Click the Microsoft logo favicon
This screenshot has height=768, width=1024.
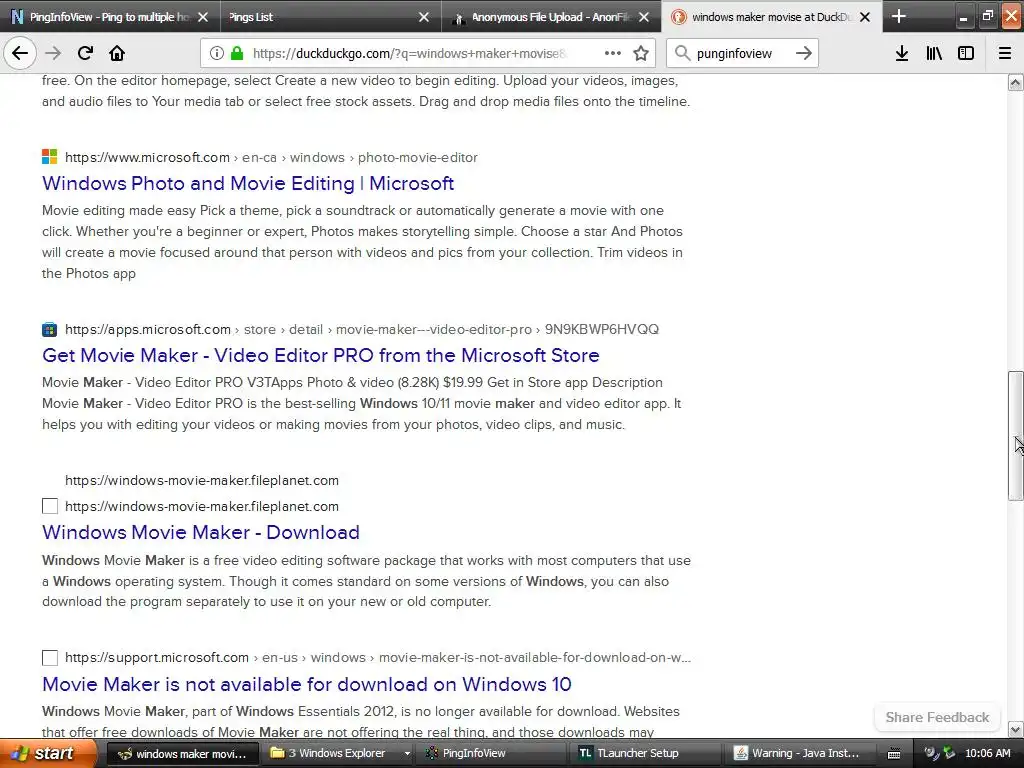click(x=50, y=157)
